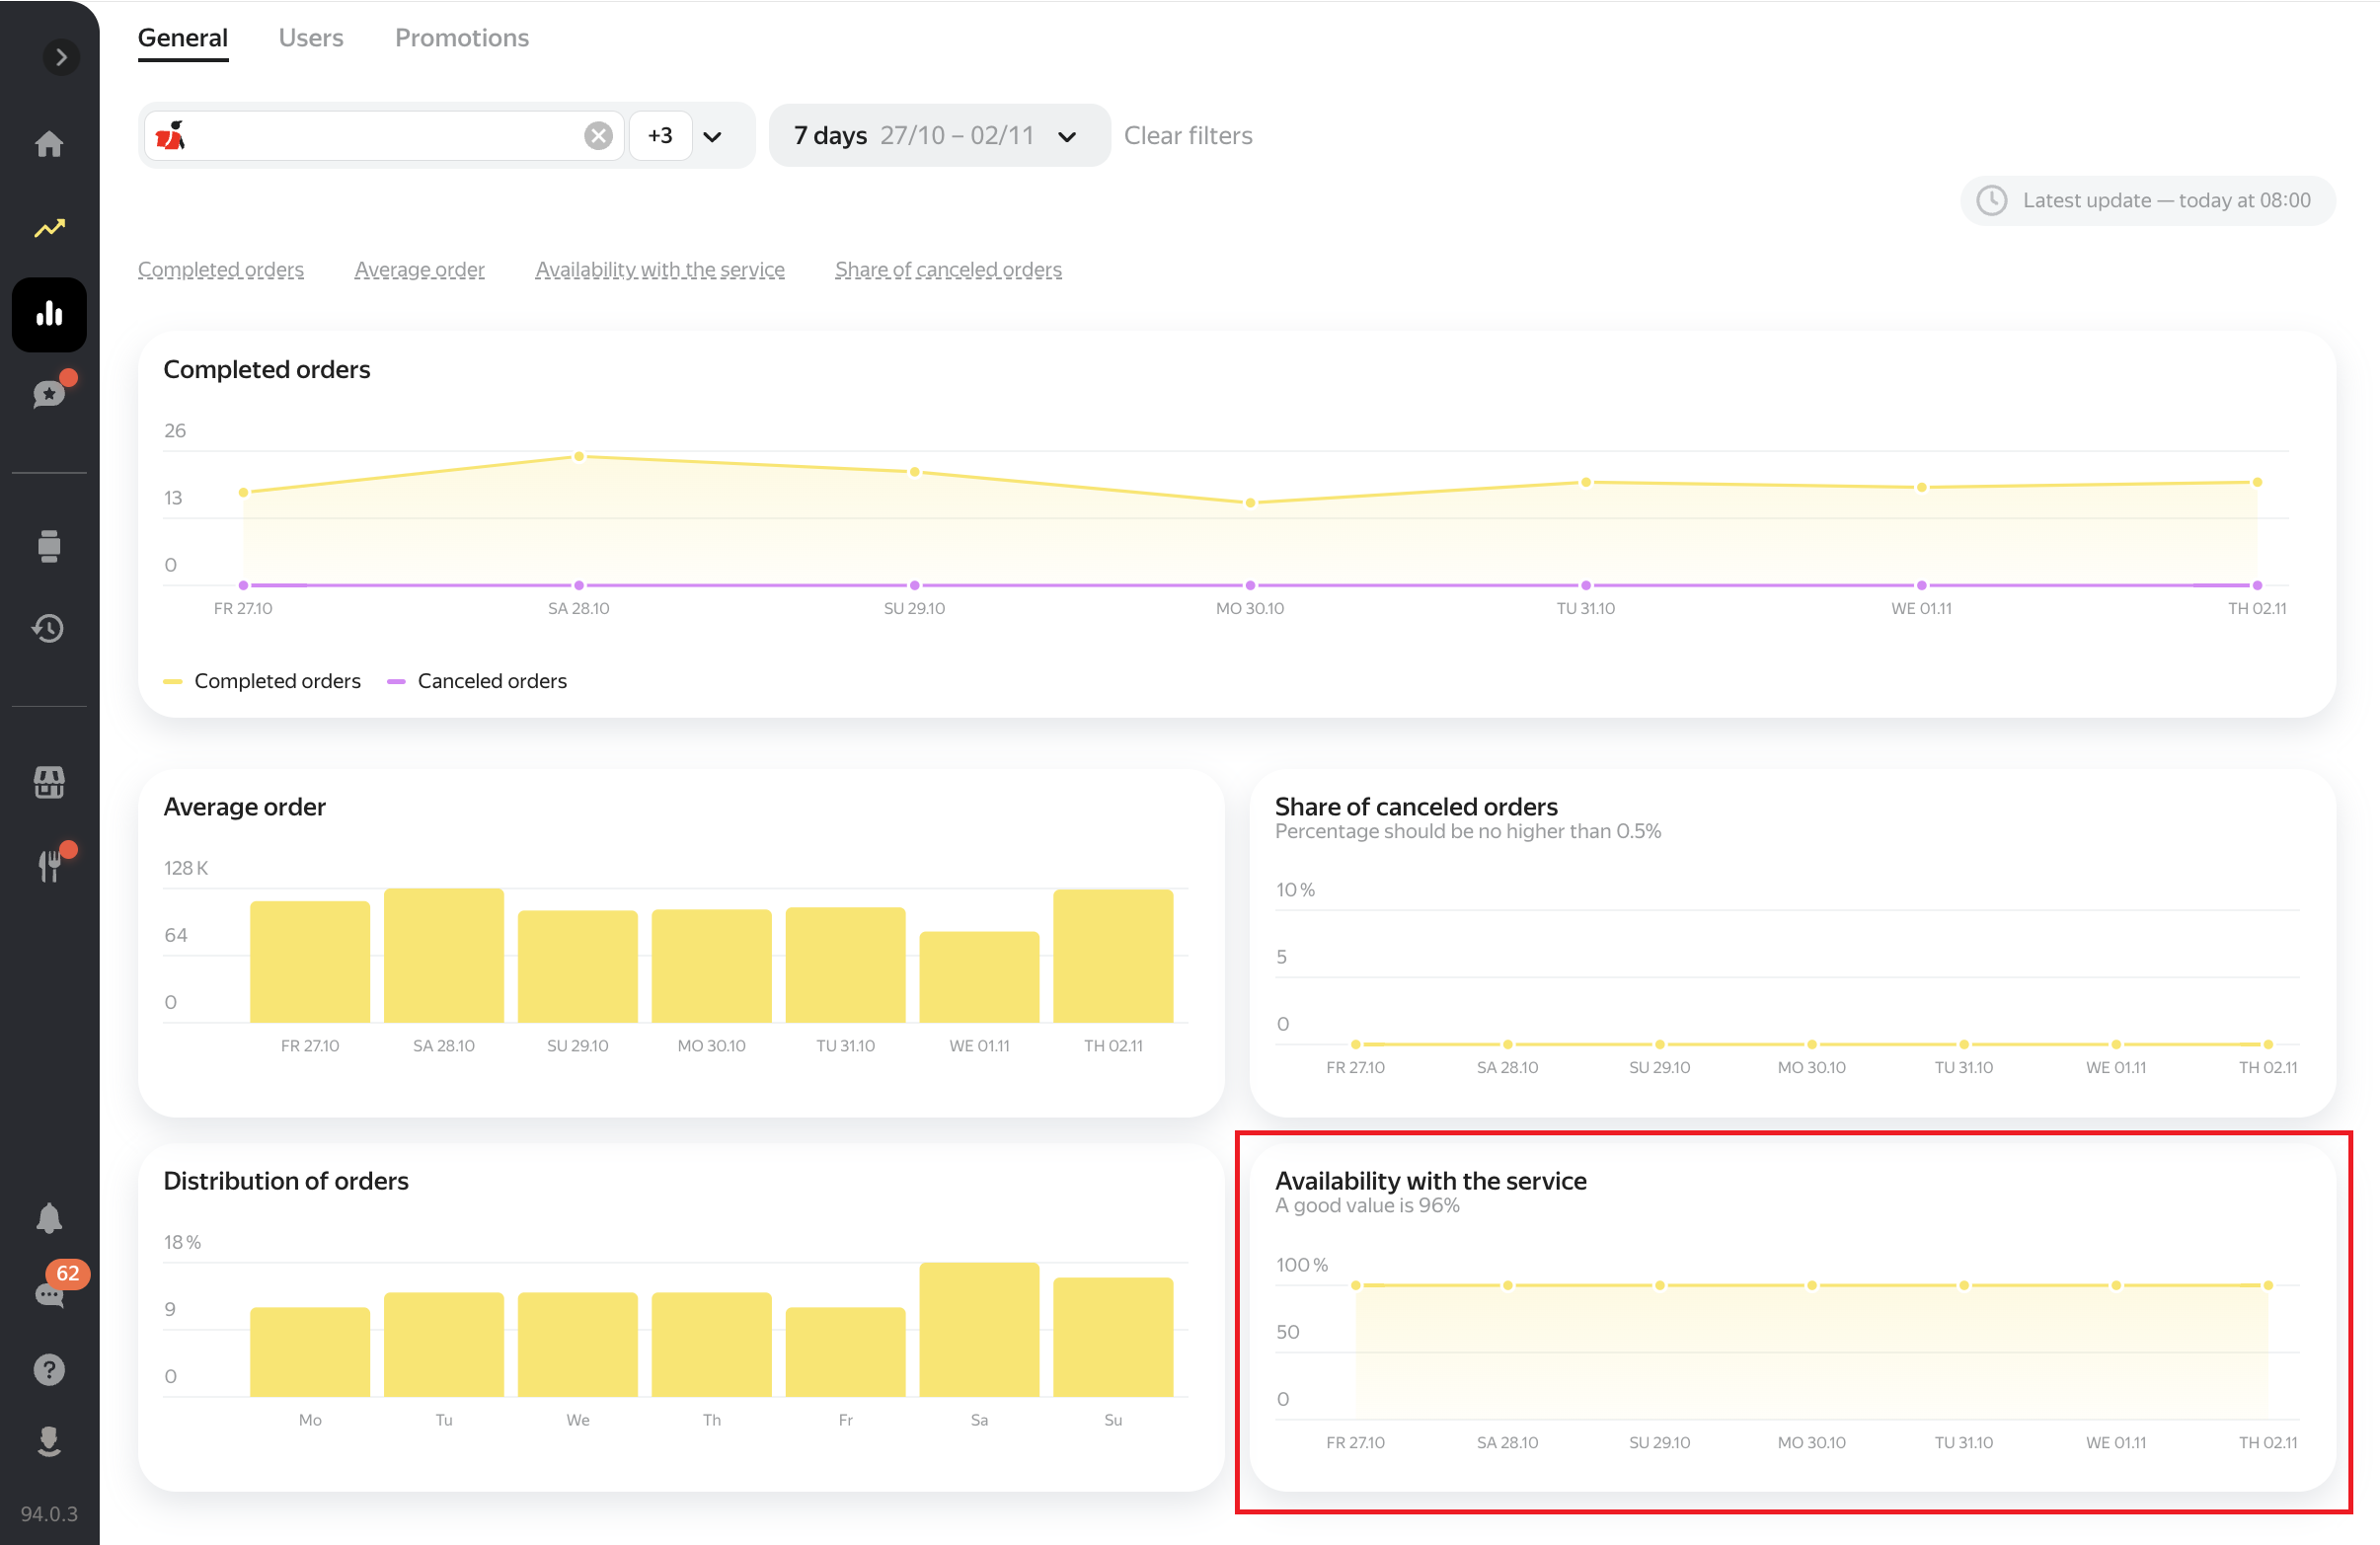Viewport: 2380px width, 1545px height.
Task: Toggle the Completed orders legend item
Action: click(263, 681)
